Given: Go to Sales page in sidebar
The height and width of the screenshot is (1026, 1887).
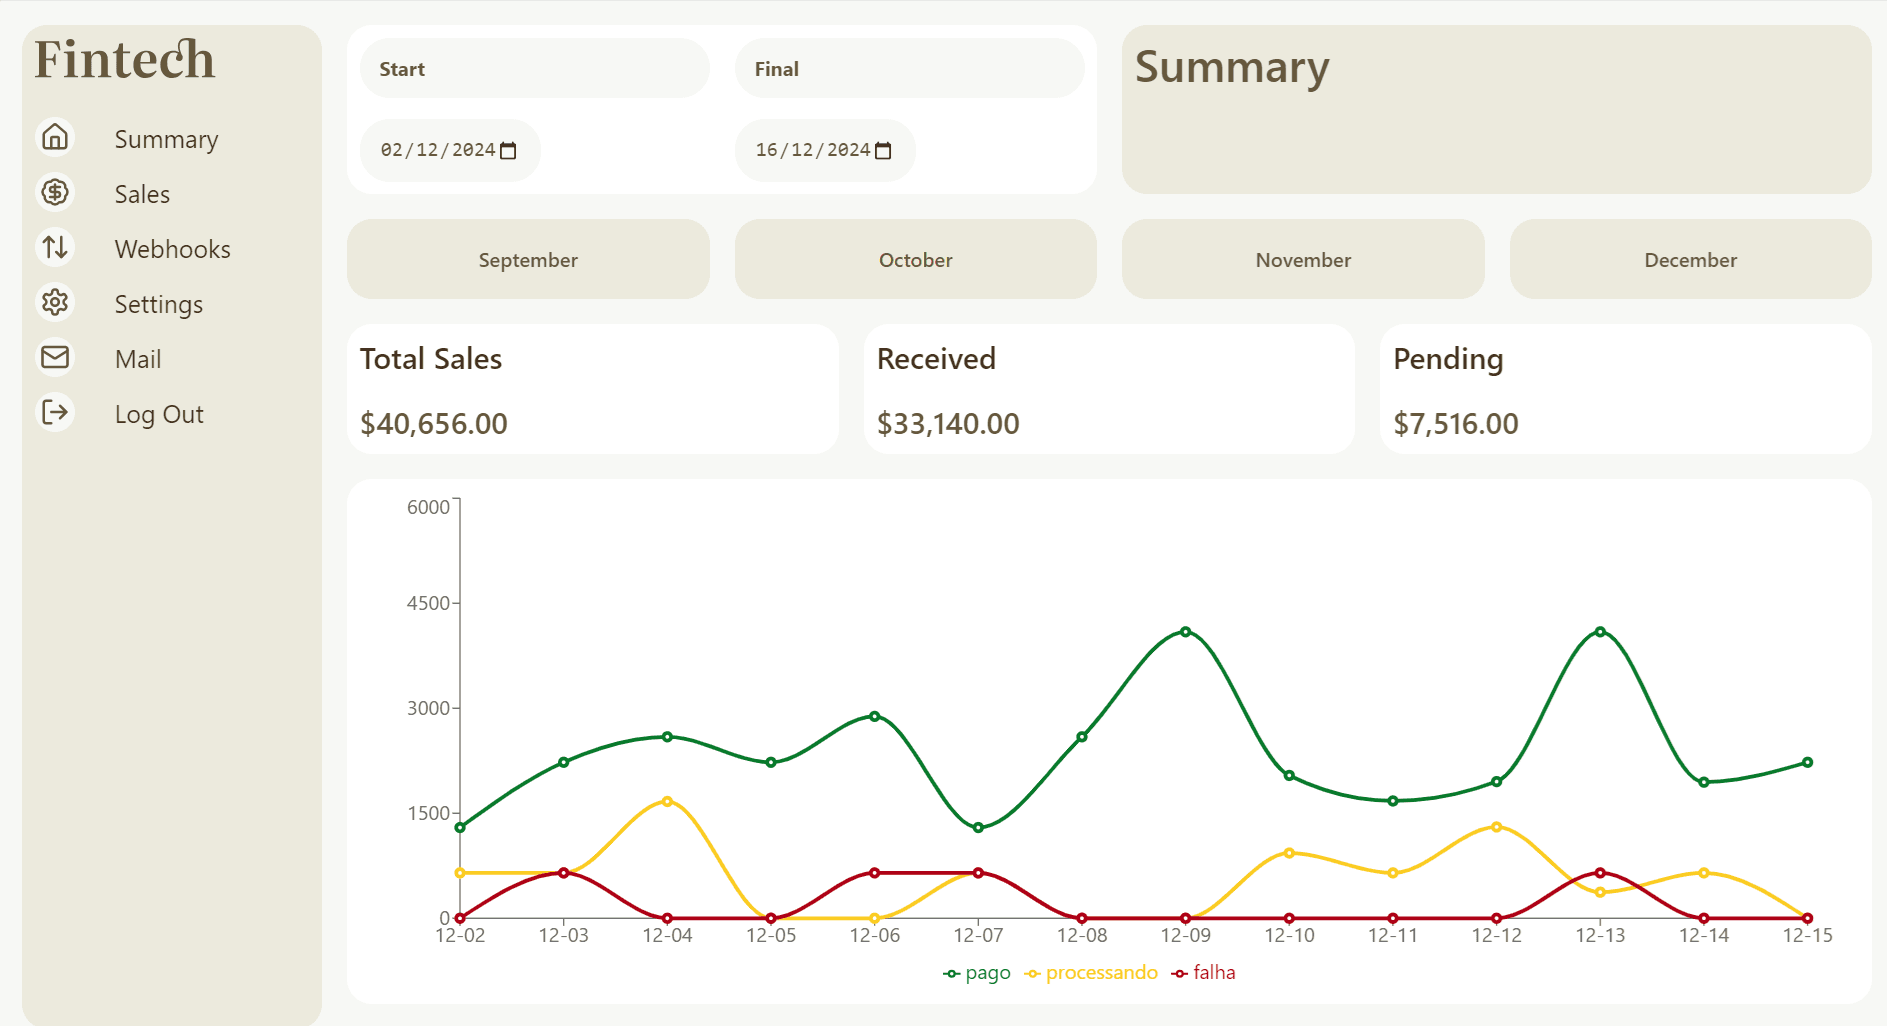Looking at the screenshot, I should [x=142, y=194].
